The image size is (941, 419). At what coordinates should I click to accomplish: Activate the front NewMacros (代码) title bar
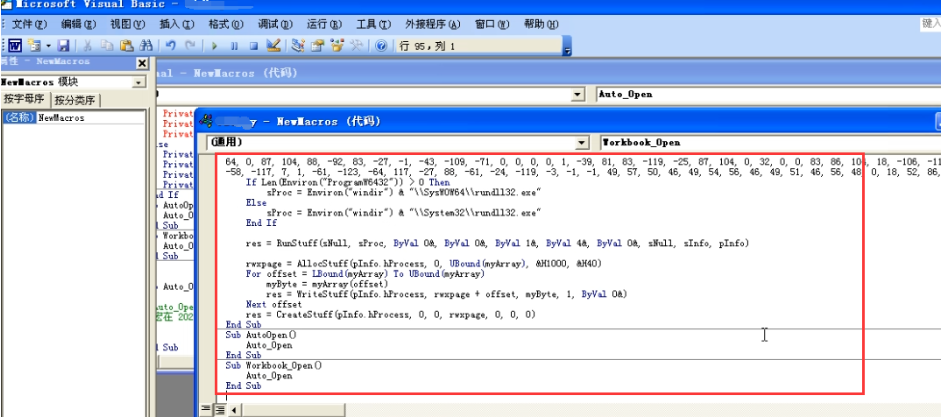567,121
